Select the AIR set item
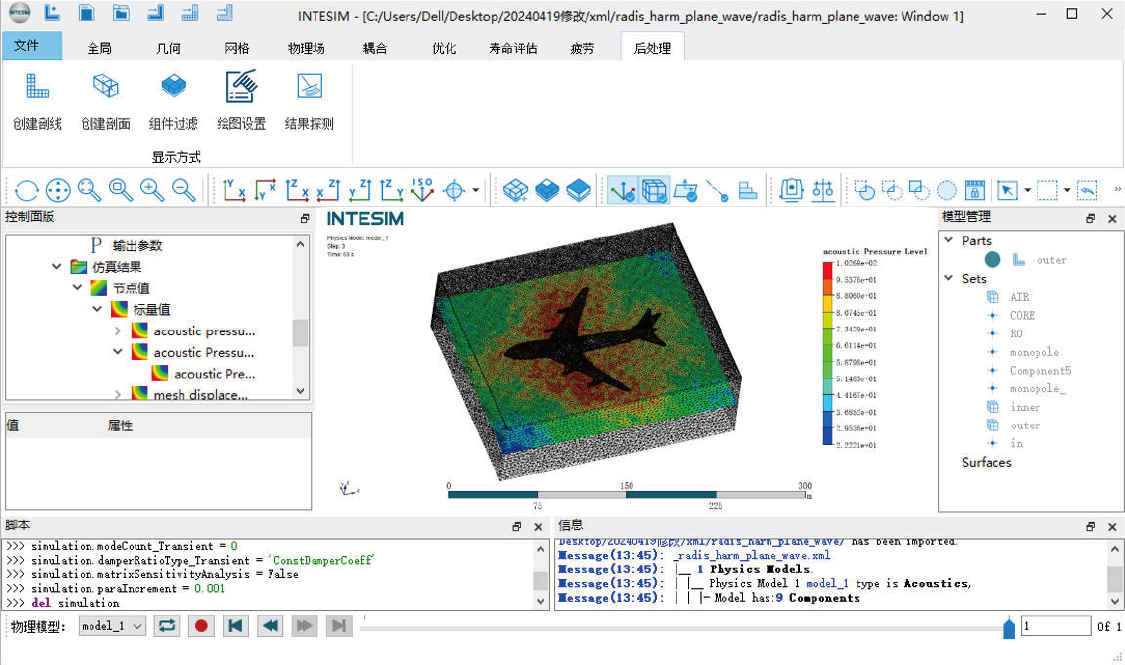This screenshot has height=665, width=1125. click(1020, 297)
